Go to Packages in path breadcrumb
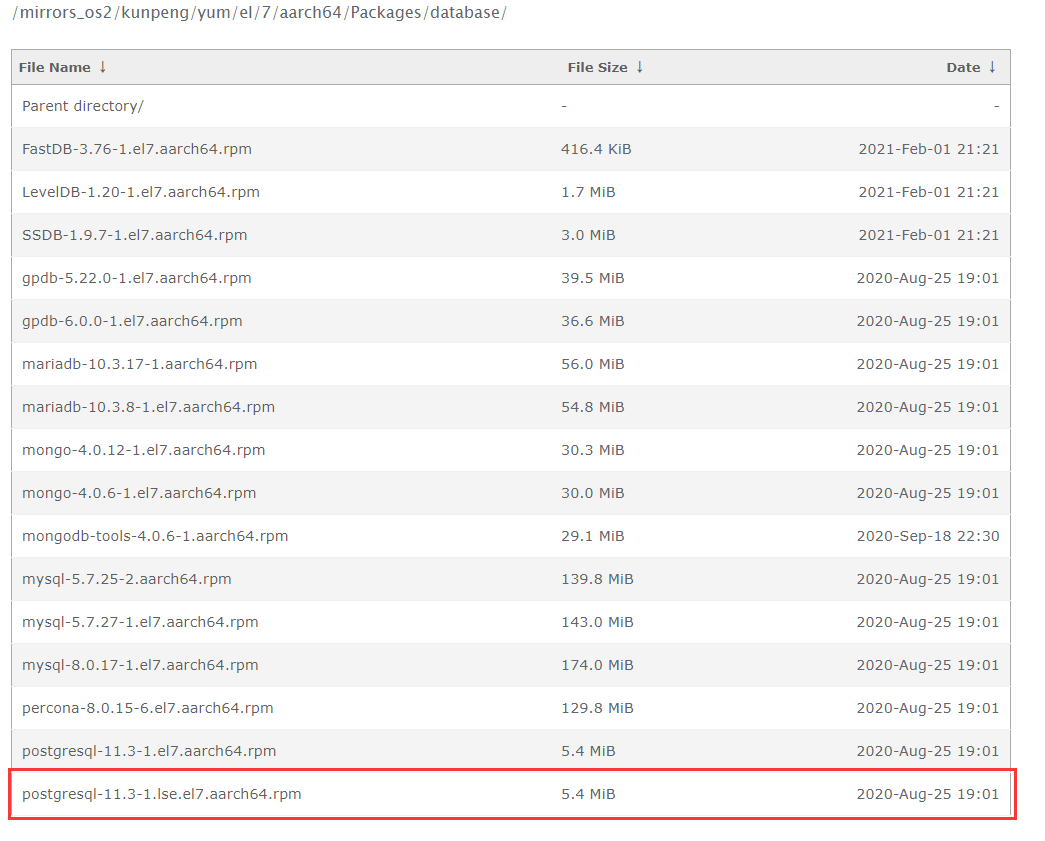1045x841 pixels. pyautogui.click(x=386, y=13)
